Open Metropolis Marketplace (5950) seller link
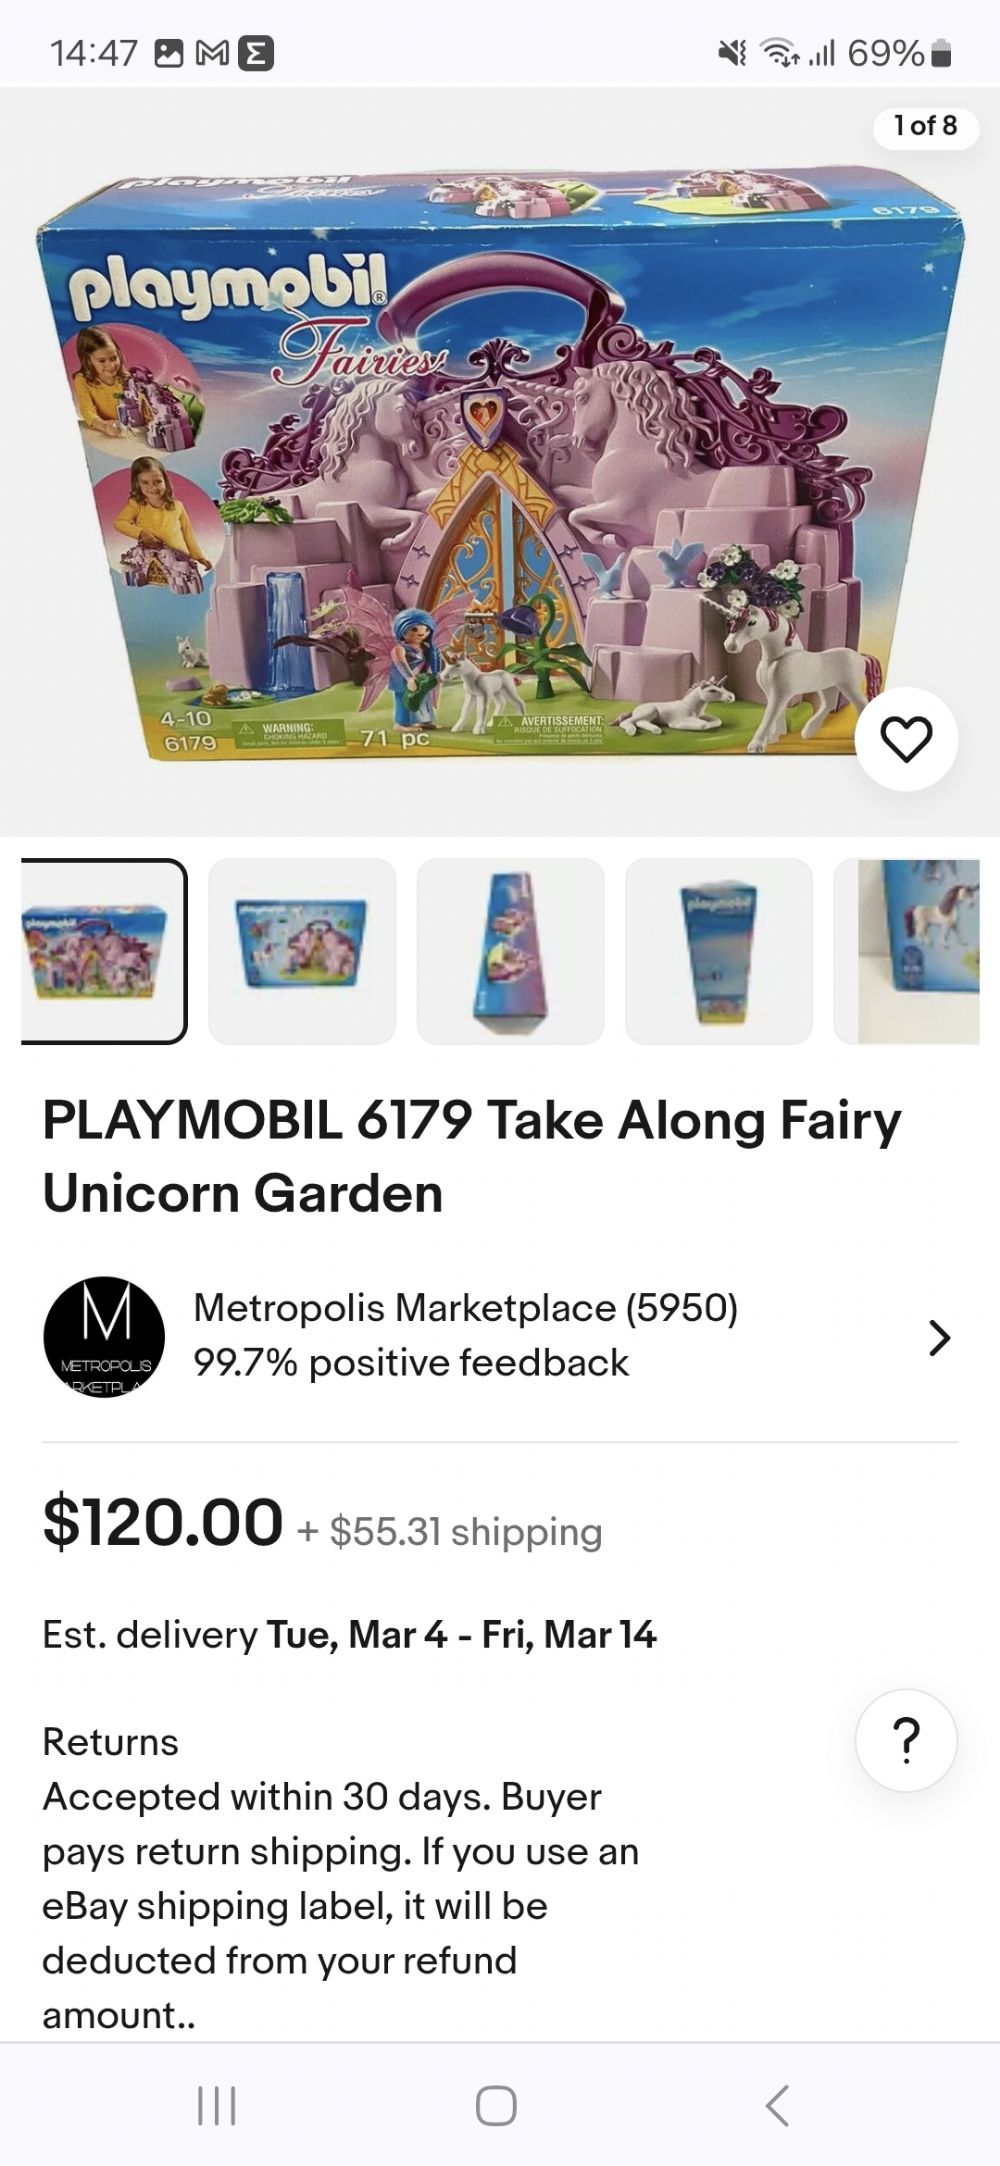The image size is (1000, 2166). coord(465,1307)
